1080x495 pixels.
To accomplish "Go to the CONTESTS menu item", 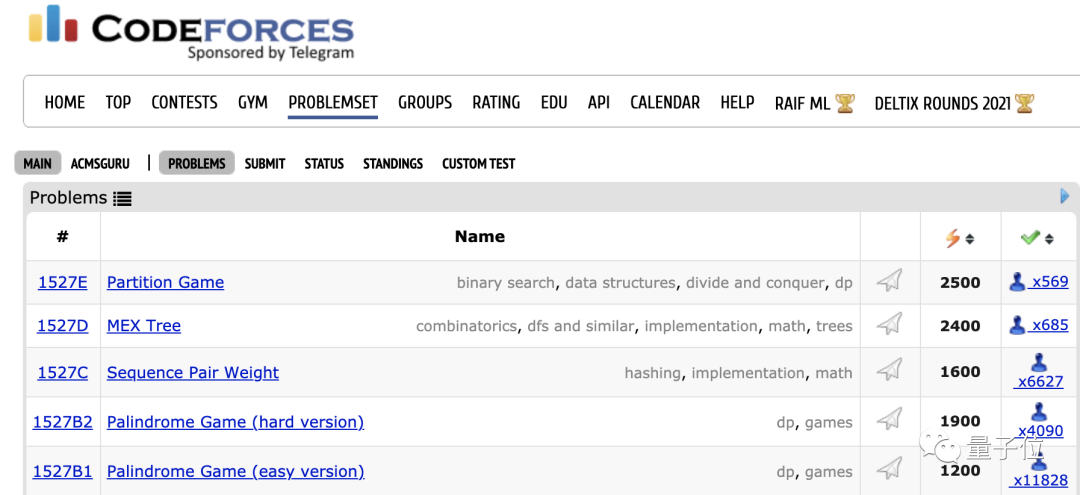I will click(184, 102).
